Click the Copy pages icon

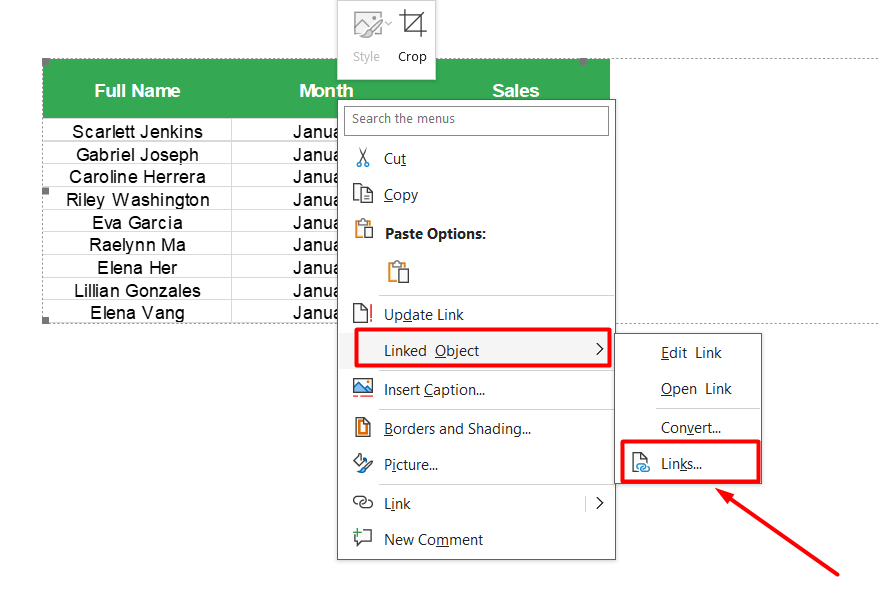pos(362,194)
